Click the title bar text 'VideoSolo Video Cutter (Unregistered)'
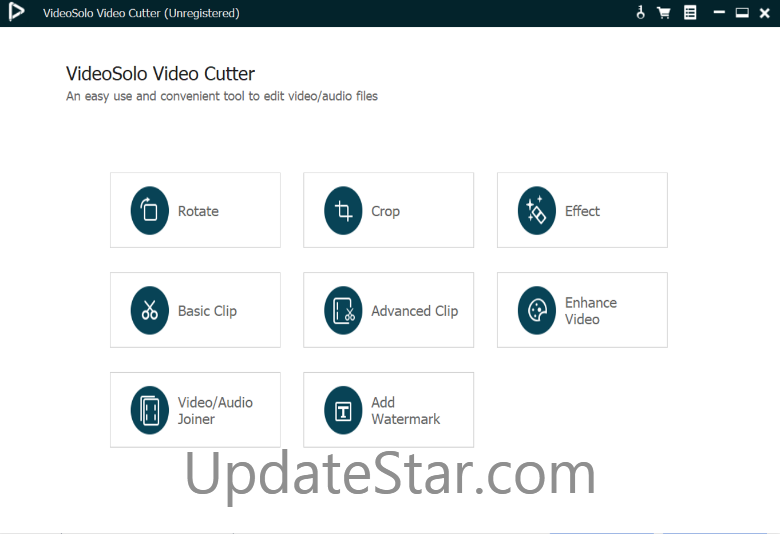 coord(141,13)
